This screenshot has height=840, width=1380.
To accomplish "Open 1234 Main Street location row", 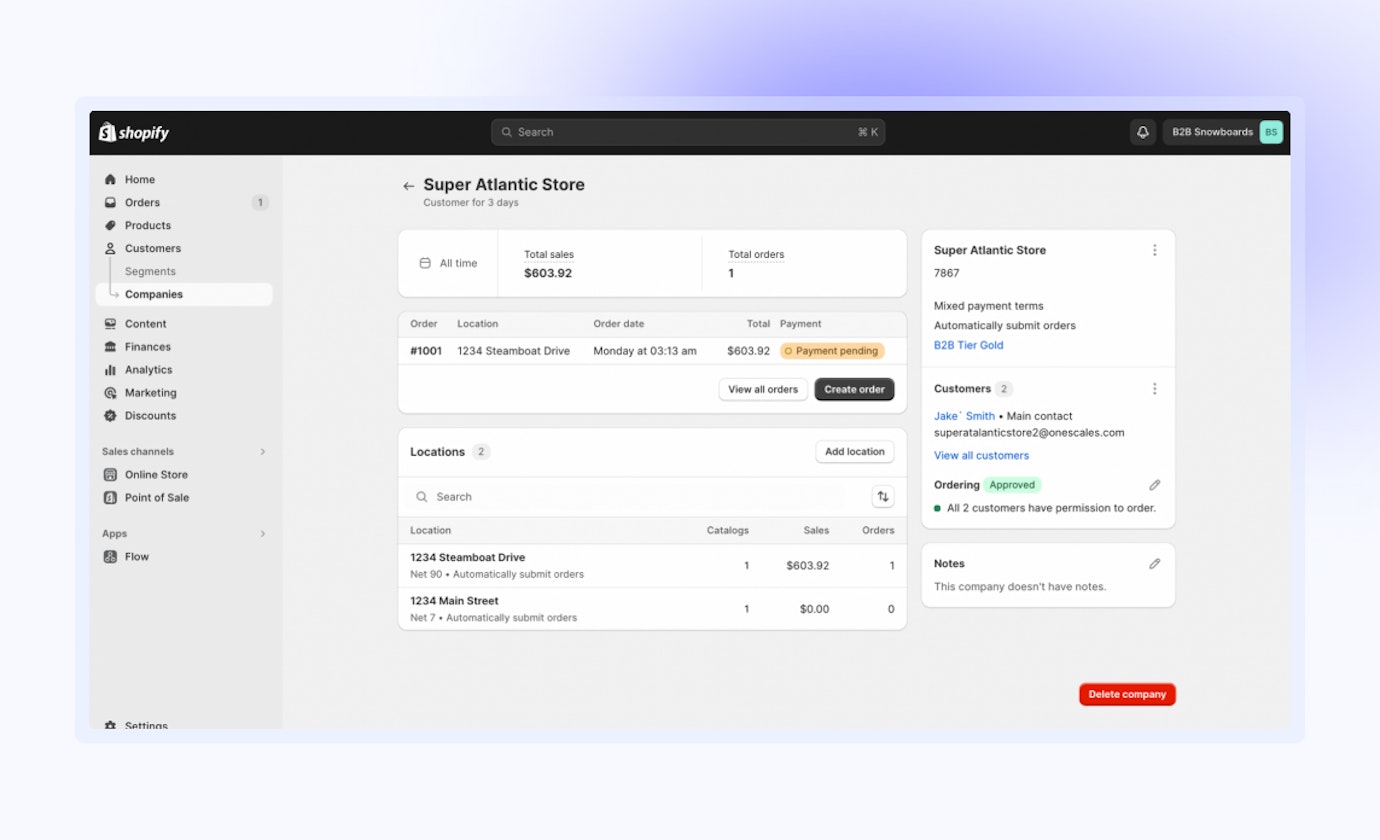I will 652,609.
